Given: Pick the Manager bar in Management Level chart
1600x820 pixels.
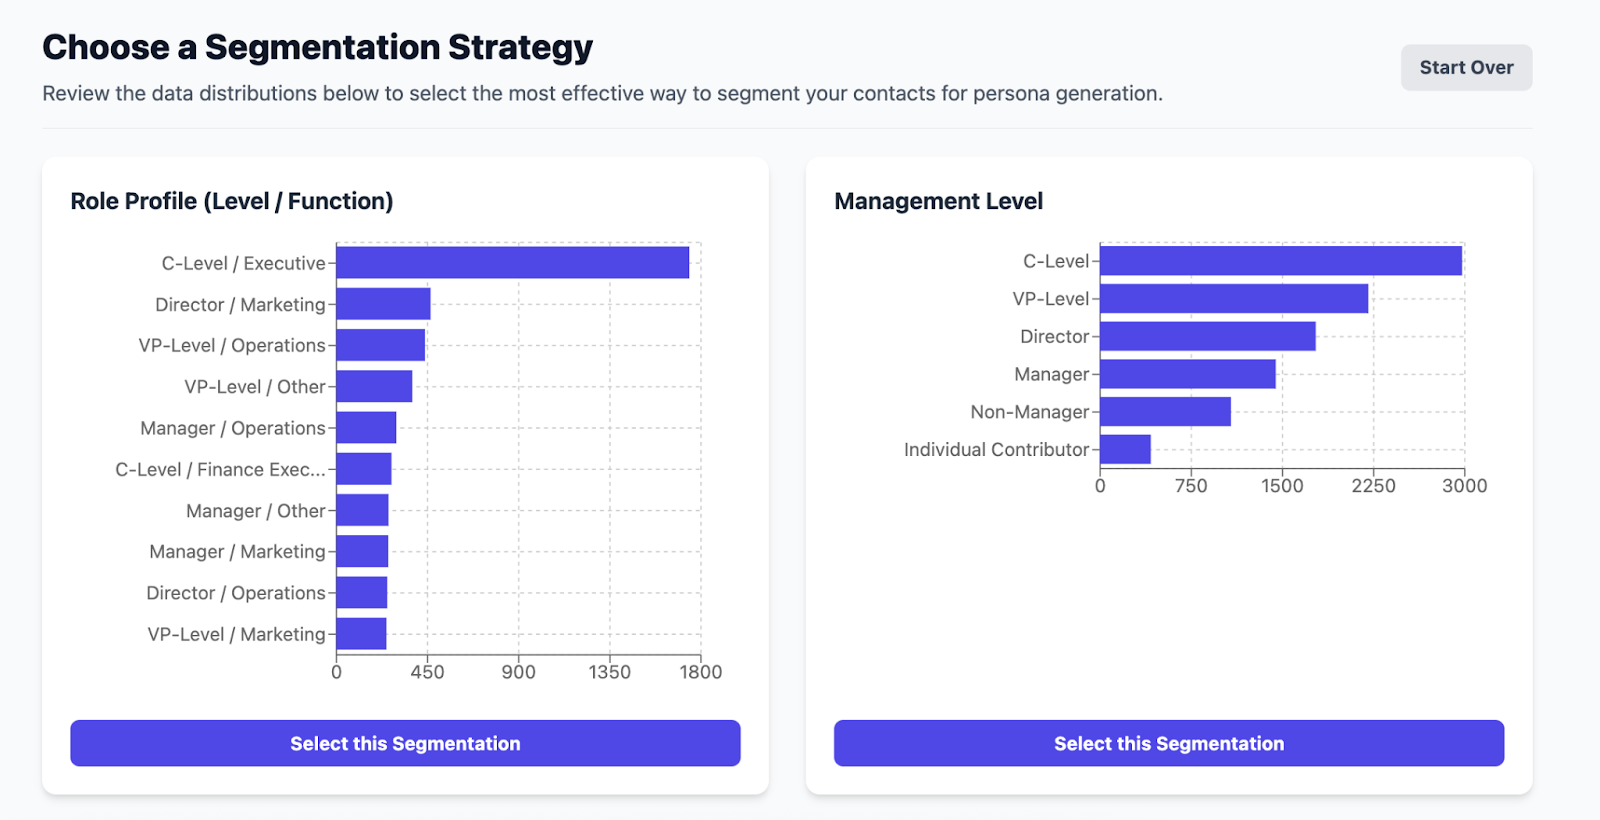Looking at the screenshot, I should [1187, 374].
